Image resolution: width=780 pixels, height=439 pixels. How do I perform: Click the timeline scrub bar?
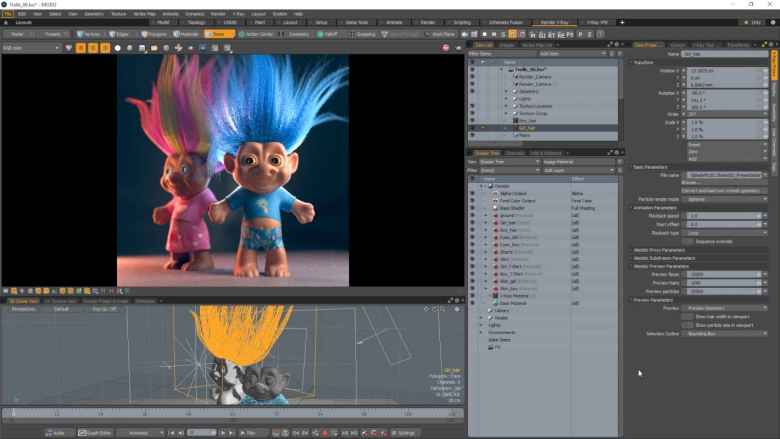[x=230, y=412]
